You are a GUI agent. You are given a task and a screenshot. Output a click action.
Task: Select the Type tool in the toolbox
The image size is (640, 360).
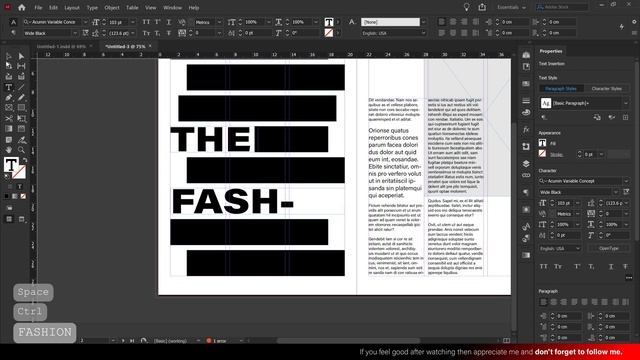tap(9, 87)
